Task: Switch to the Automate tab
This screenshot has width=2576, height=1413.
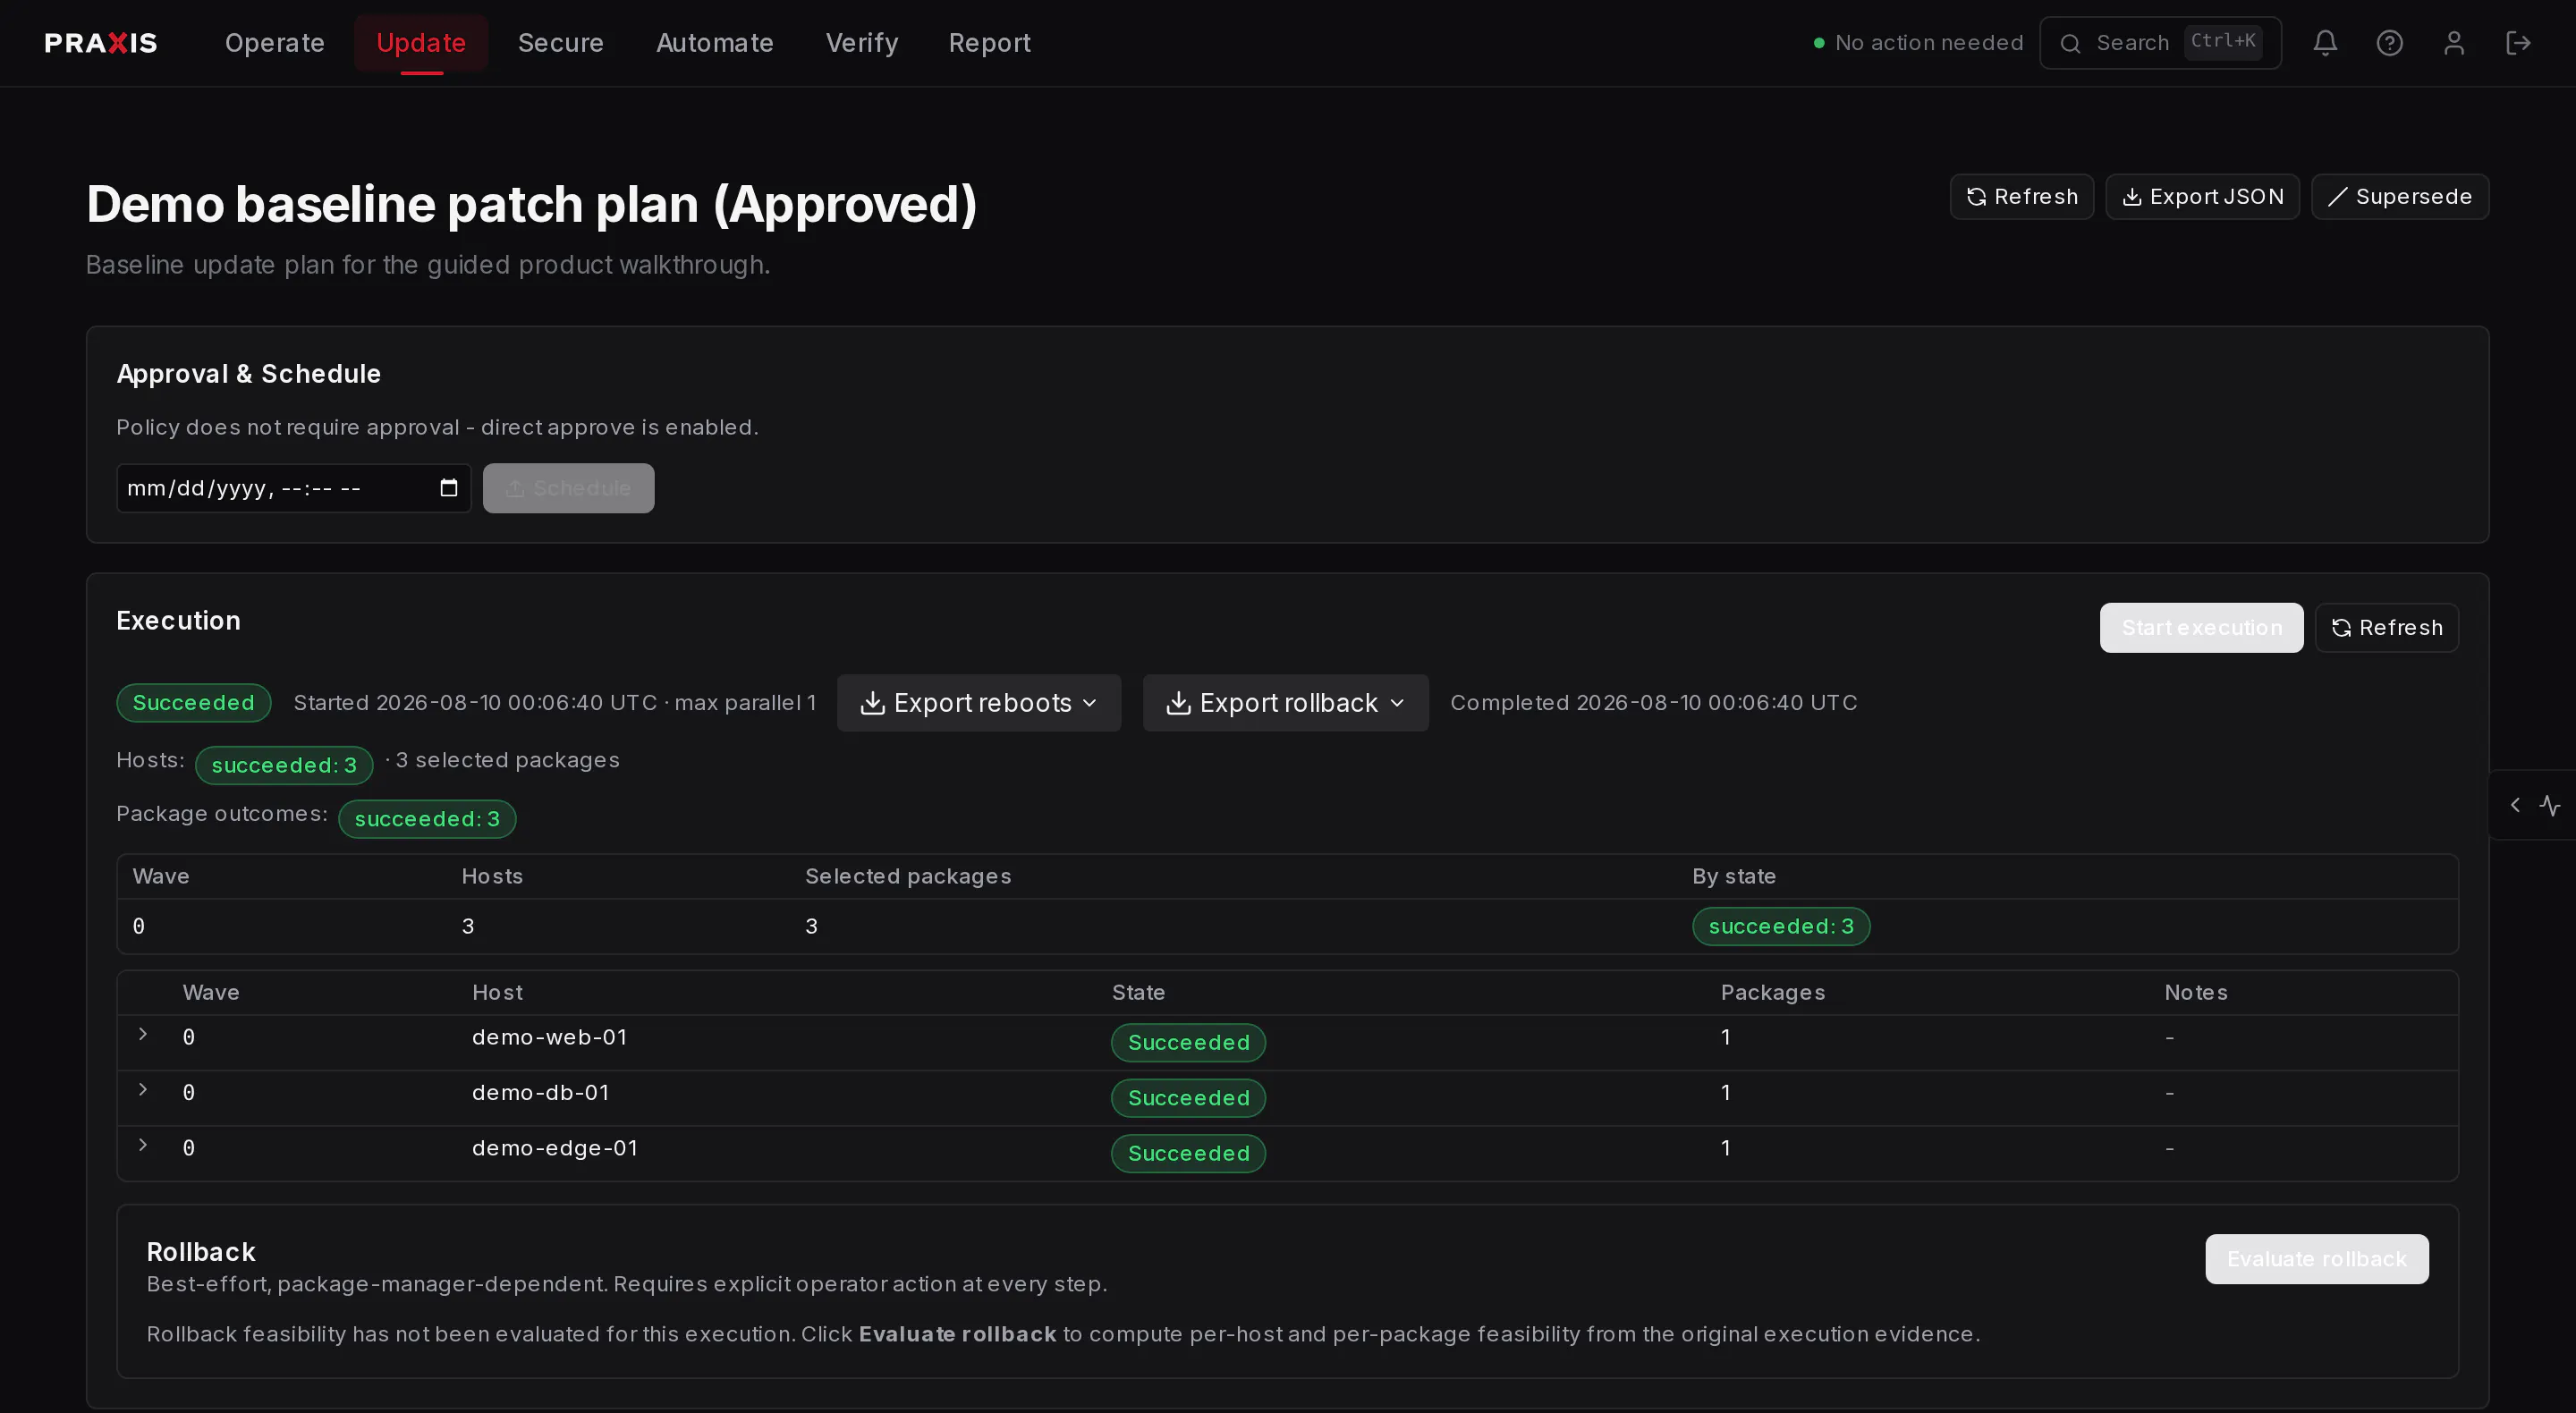Action: click(714, 43)
